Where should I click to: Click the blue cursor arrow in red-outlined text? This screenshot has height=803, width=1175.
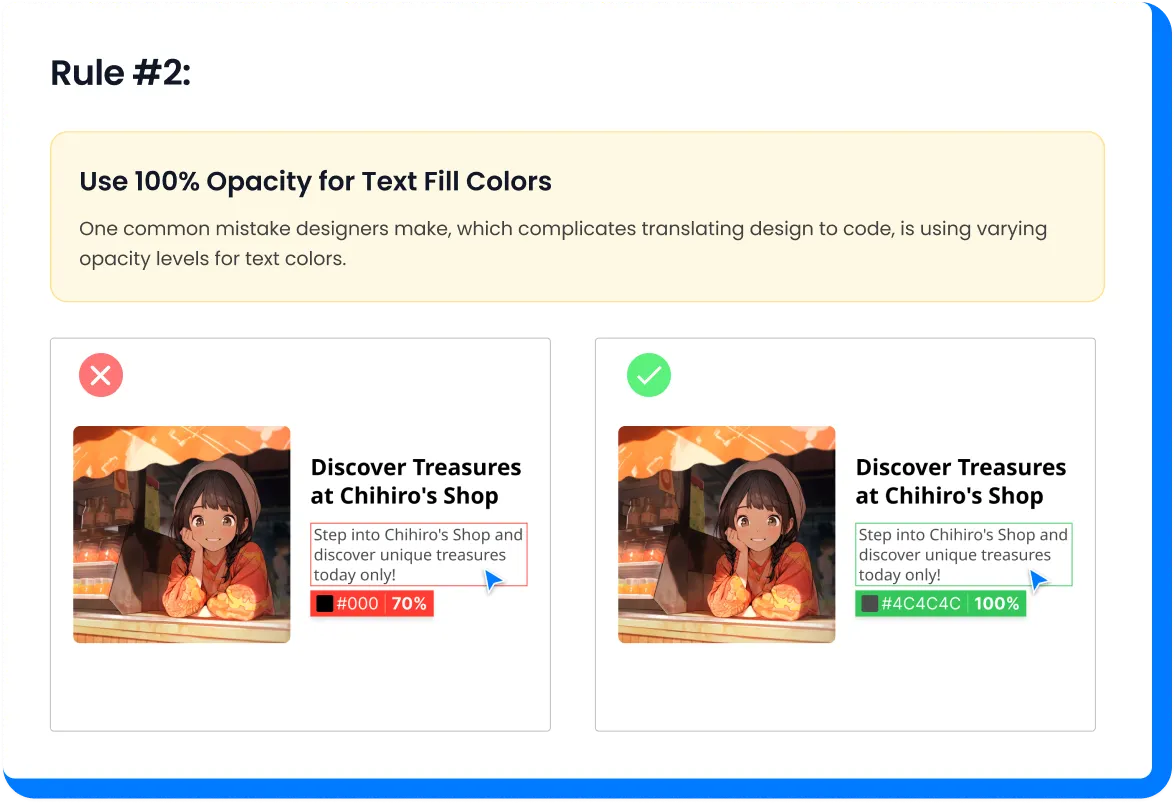[493, 581]
